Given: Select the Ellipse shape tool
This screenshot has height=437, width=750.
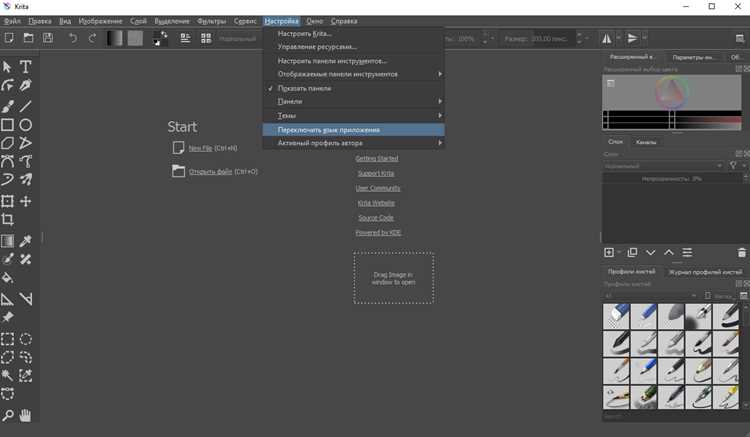Looking at the screenshot, I should point(25,125).
